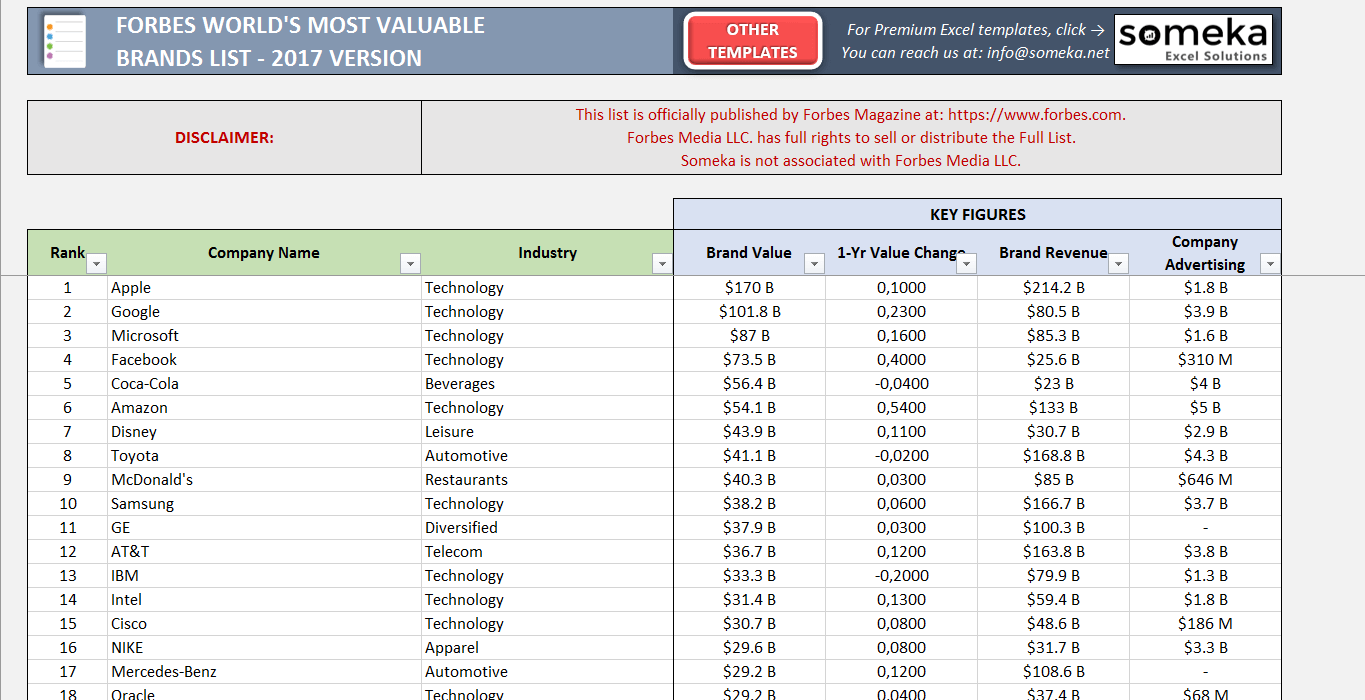Open the Brand Revenue filter dropdown

(1118, 264)
